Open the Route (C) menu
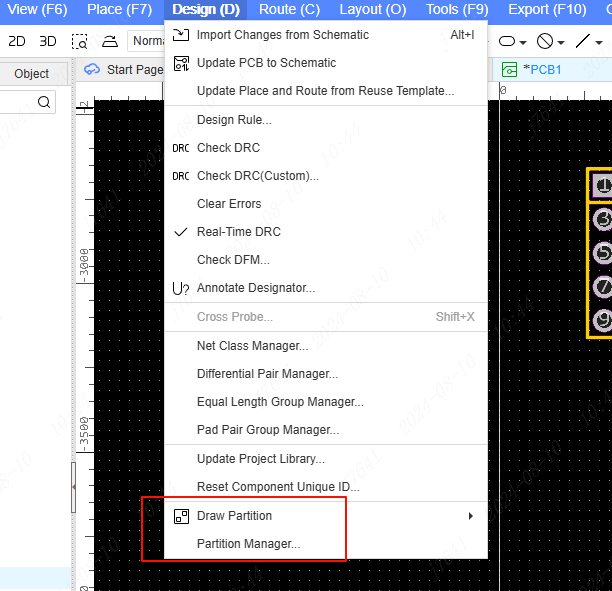The image size is (612, 591). [x=289, y=10]
